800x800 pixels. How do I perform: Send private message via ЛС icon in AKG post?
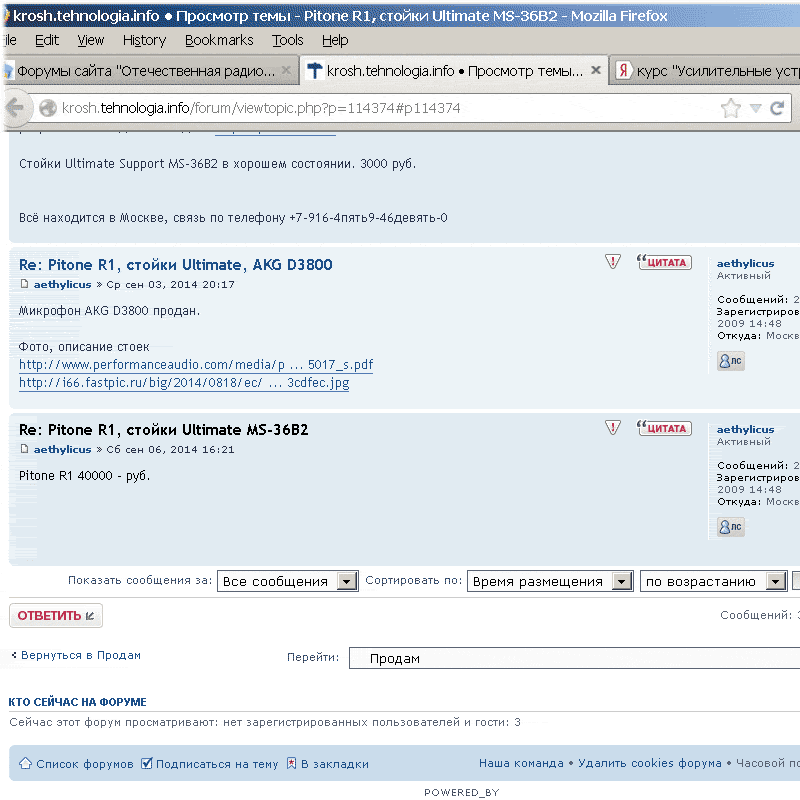click(x=731, y=361)
